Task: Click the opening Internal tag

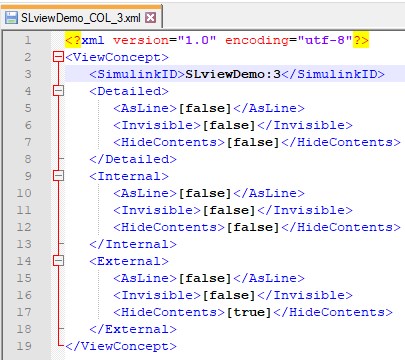Action: [x=129, y=176]
